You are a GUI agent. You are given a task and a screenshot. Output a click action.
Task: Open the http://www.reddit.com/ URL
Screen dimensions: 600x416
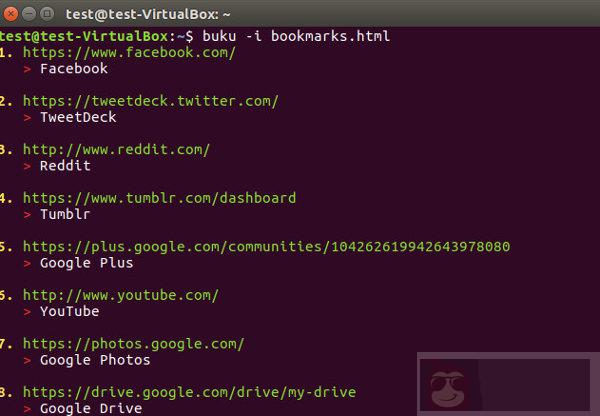pyautogui.click(x=116, y=150)
